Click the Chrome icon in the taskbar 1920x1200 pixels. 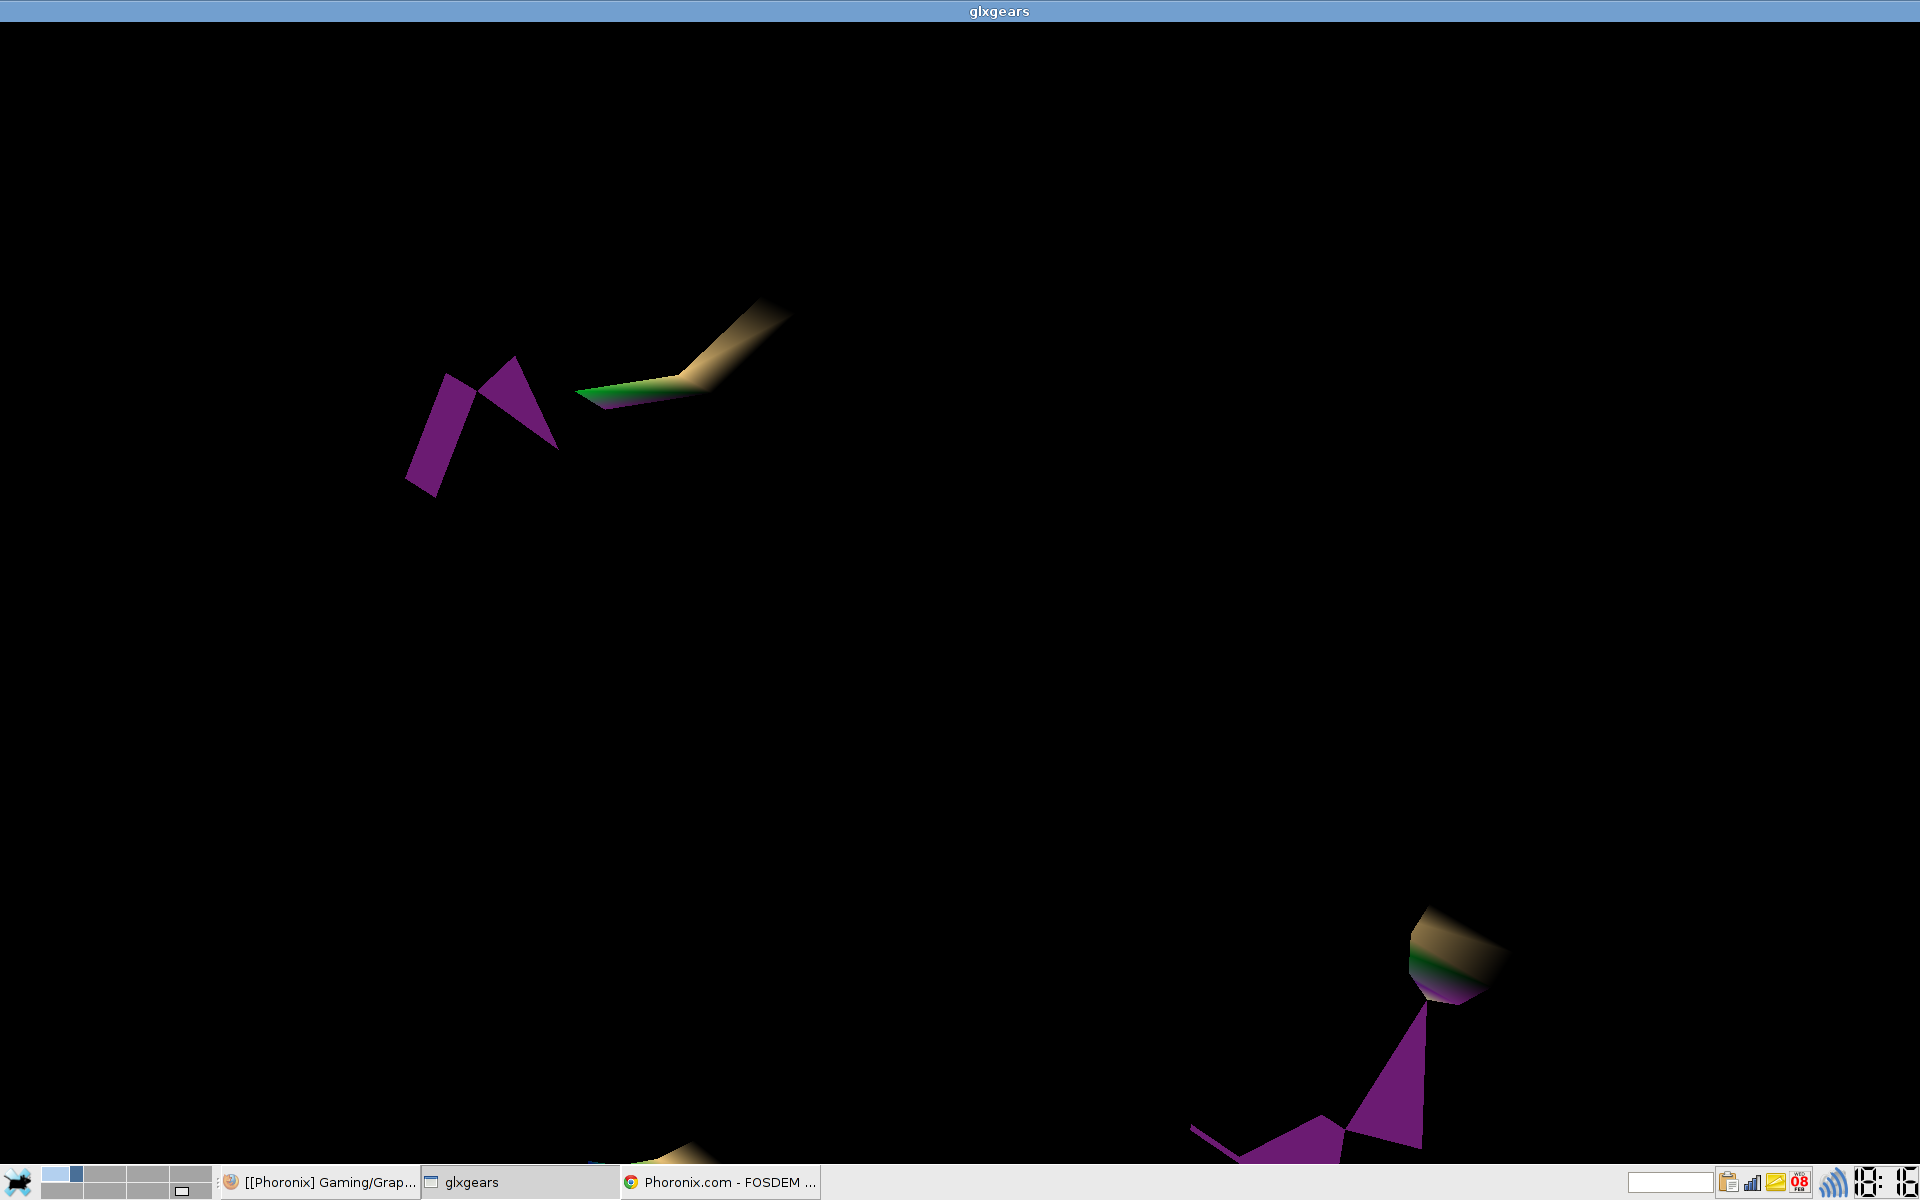[631, 1182]
